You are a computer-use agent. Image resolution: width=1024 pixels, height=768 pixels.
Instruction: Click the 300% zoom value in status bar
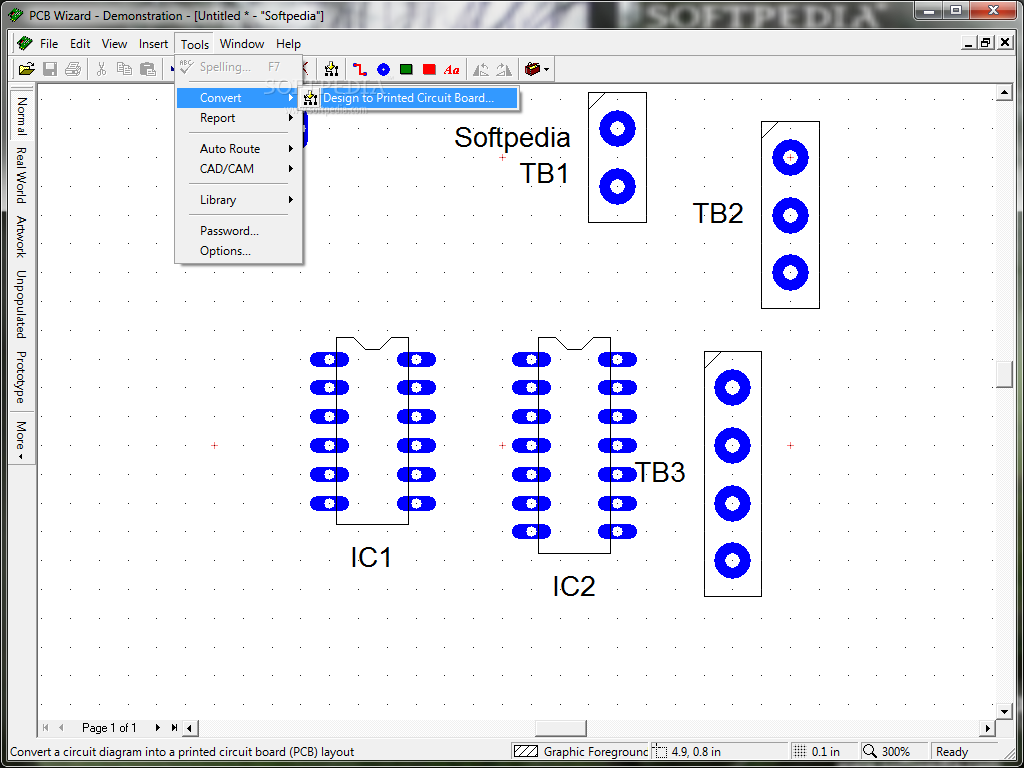point(895,752)
